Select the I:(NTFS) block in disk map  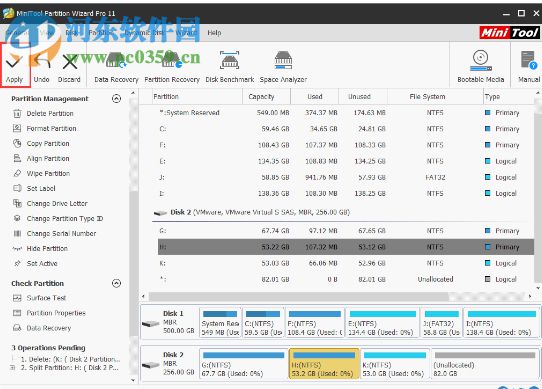coord(502,323)
